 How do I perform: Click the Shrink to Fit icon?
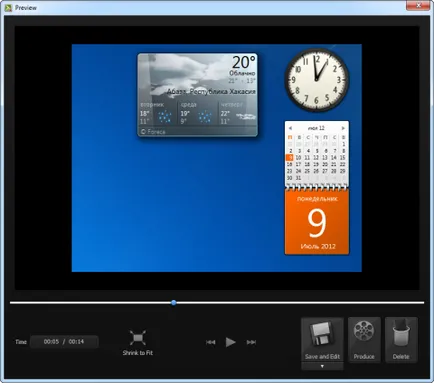pyautogui.click(x=137, y=338)
